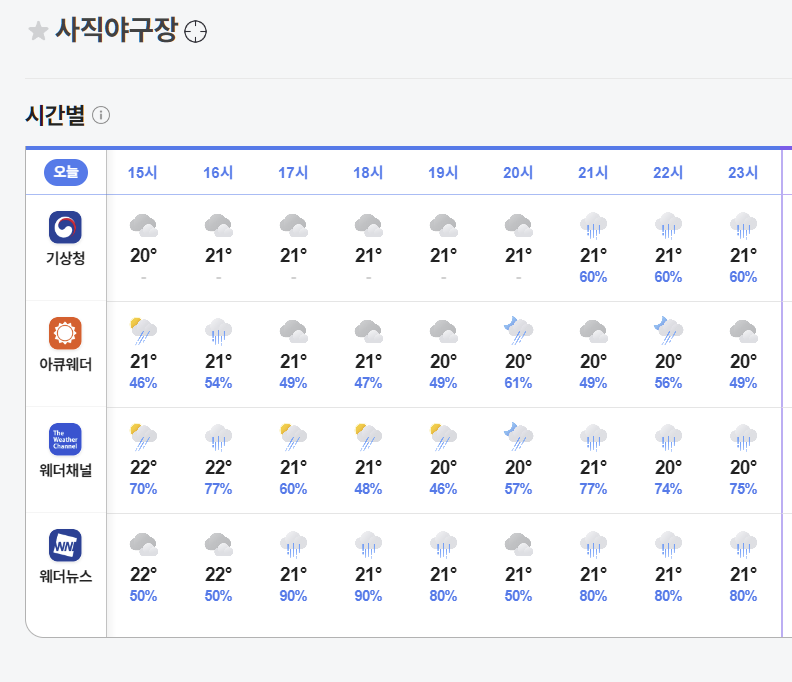The height and width of the screenshot is (682, 792).
Task: Select the 오늘 pill button
Action: (66, 172)
